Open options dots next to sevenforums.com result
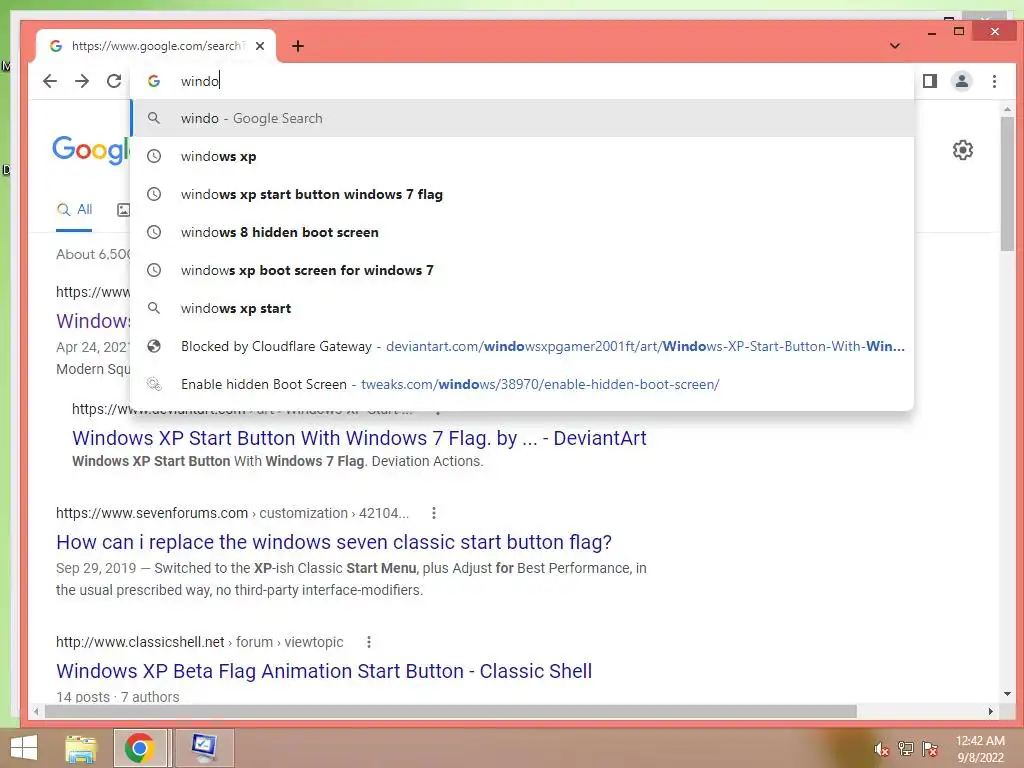 point(434,513)
